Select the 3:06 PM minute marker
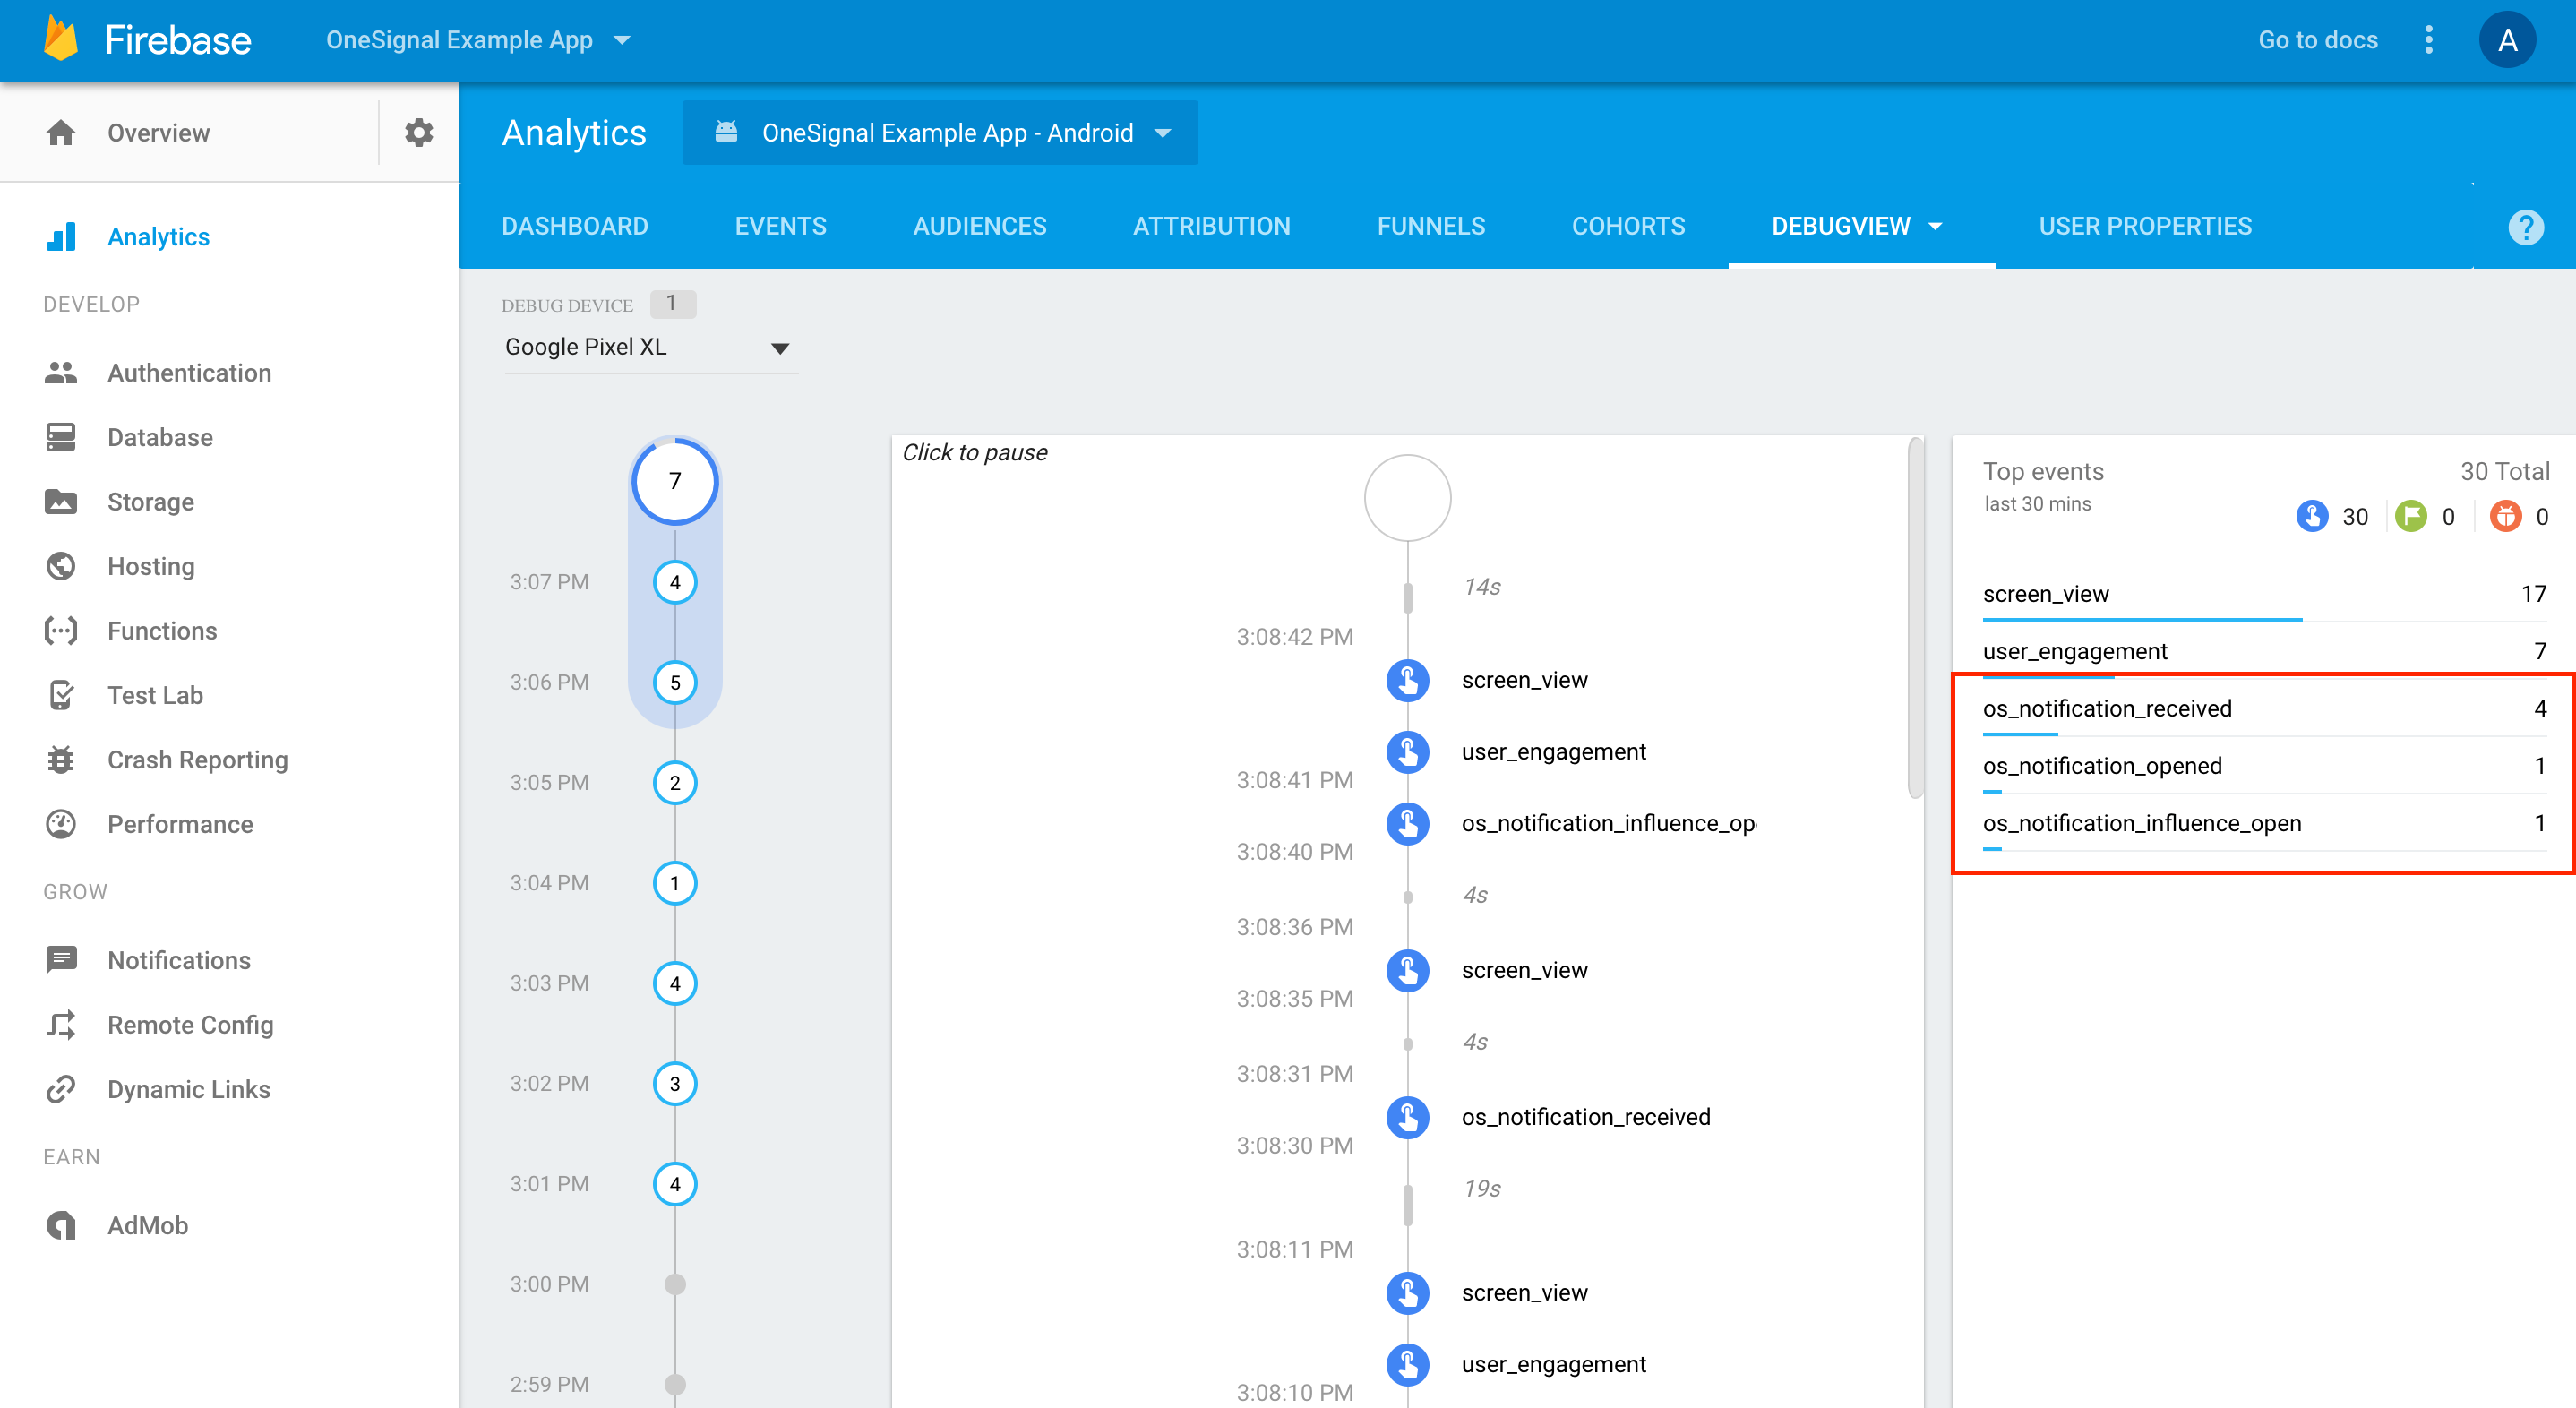Image resolution: width=2576 pixels, height=1408 pixels. 675,682
